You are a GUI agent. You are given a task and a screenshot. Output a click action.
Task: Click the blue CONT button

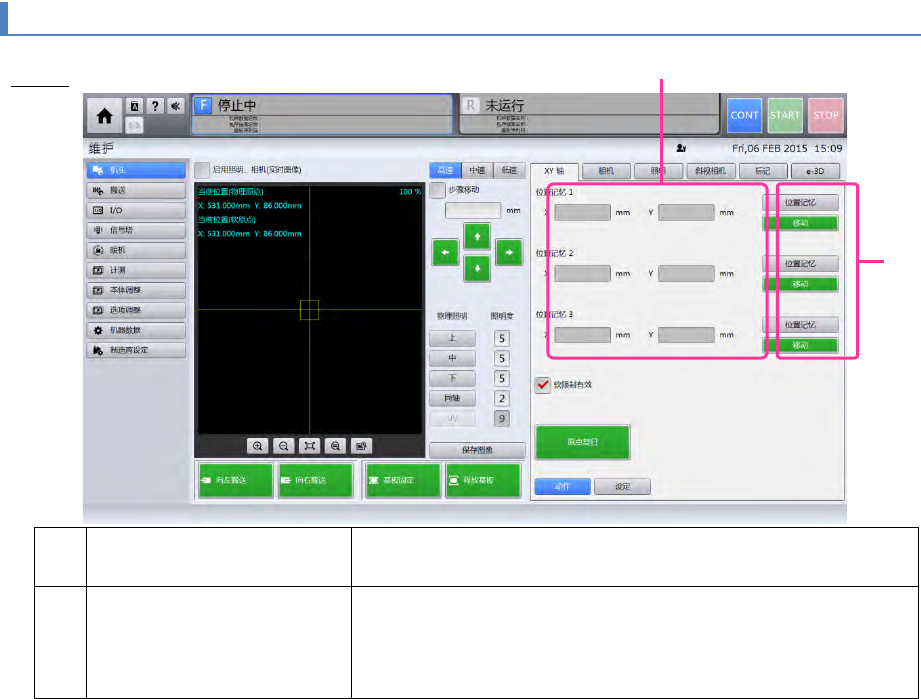coord(744,115)
